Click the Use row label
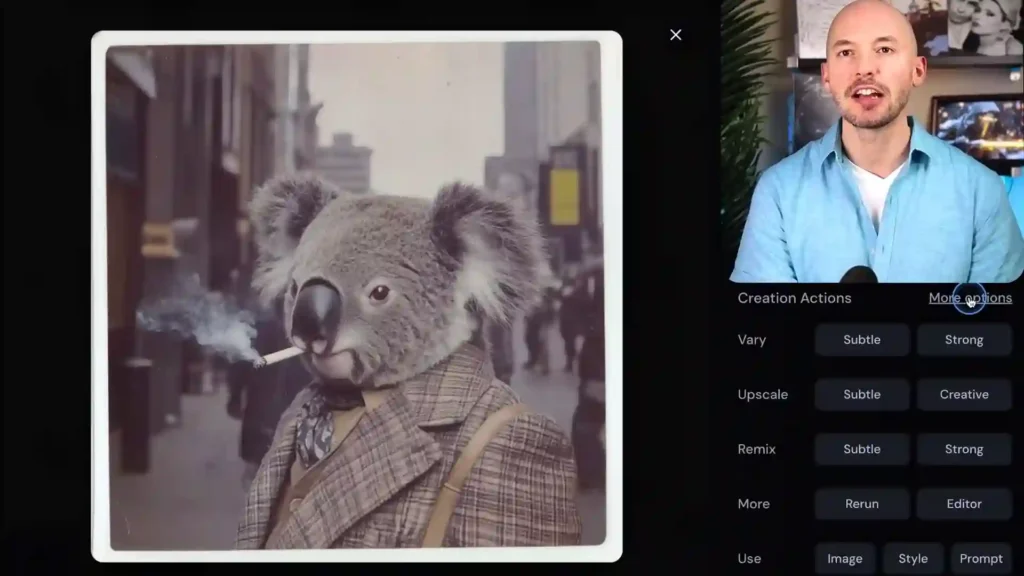Screen dimensions: 1024x576 (749, 559)
